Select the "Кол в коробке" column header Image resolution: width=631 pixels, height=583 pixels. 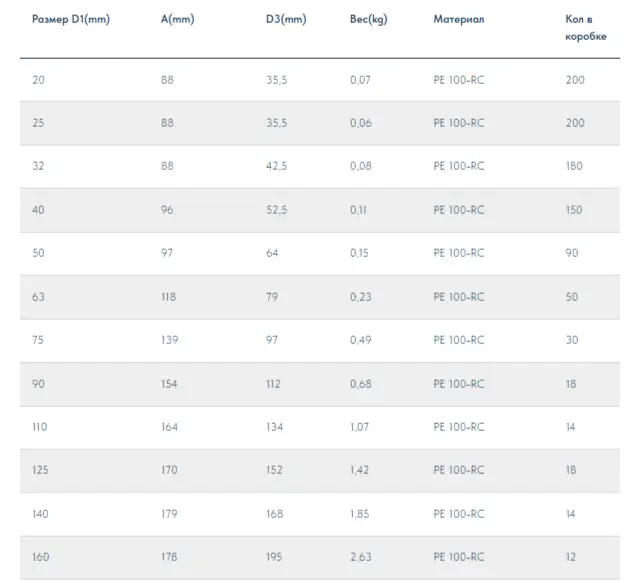pyautogui.click(x=585, y=27)
